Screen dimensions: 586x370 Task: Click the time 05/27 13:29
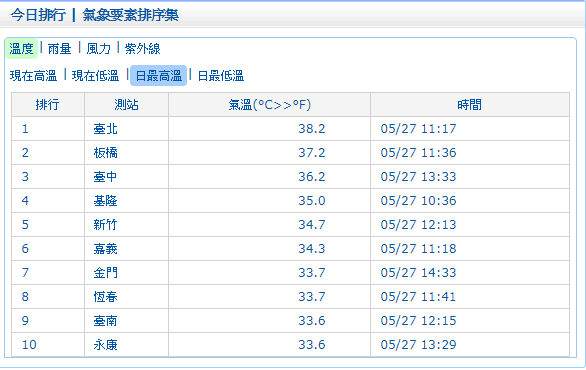pyautogui.click(x=419, y=345)
